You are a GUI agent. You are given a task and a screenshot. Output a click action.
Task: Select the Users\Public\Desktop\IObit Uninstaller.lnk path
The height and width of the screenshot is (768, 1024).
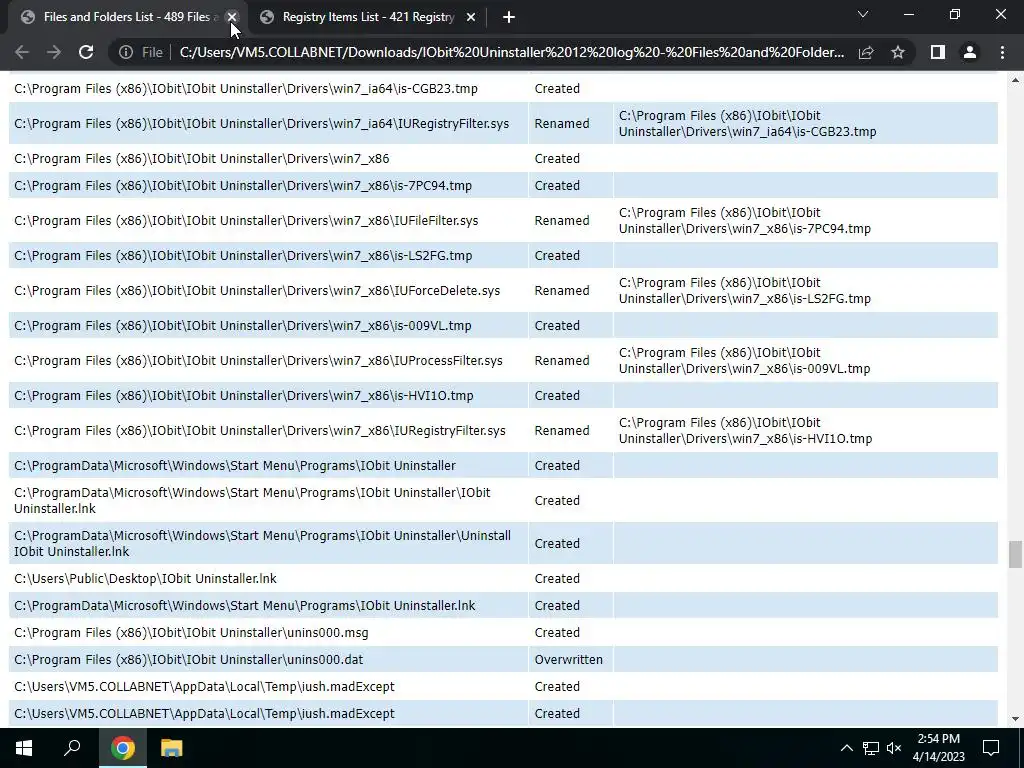[x=145, y=579]
